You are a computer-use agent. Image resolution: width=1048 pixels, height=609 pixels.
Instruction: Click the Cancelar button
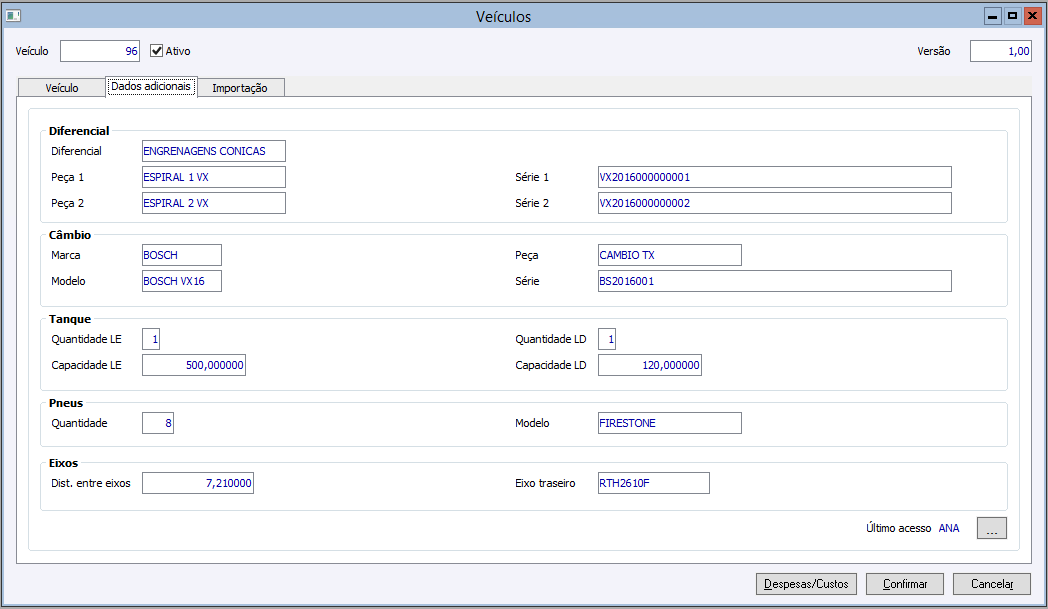click(x=991, y=584)
